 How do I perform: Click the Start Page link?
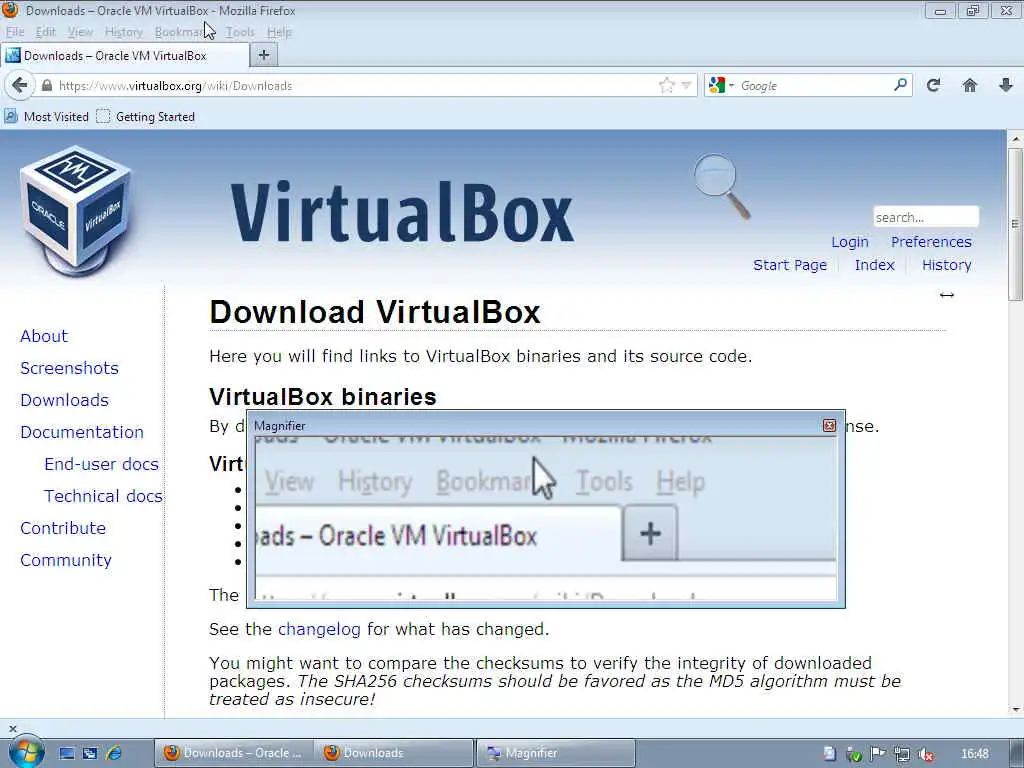790,264
